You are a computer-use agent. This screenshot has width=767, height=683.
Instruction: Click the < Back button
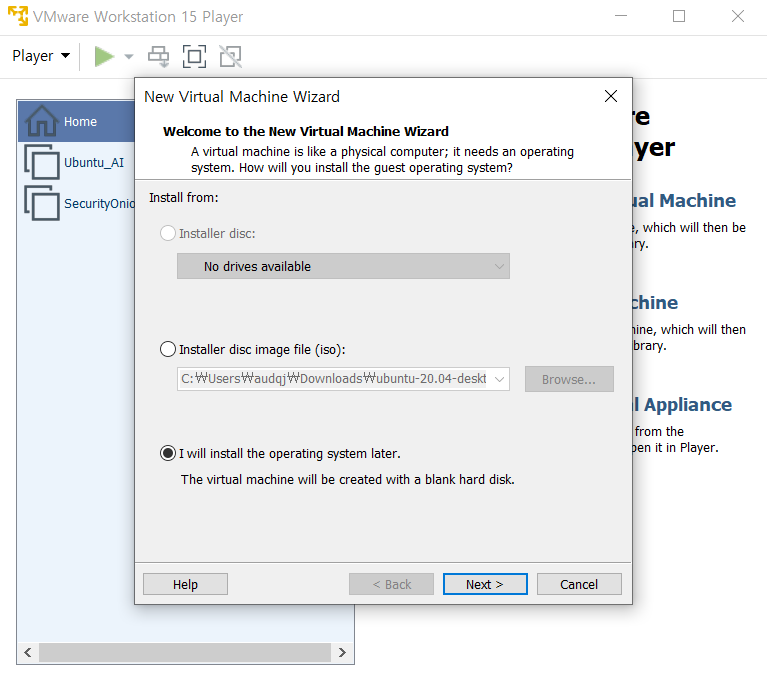click(391, 584)
